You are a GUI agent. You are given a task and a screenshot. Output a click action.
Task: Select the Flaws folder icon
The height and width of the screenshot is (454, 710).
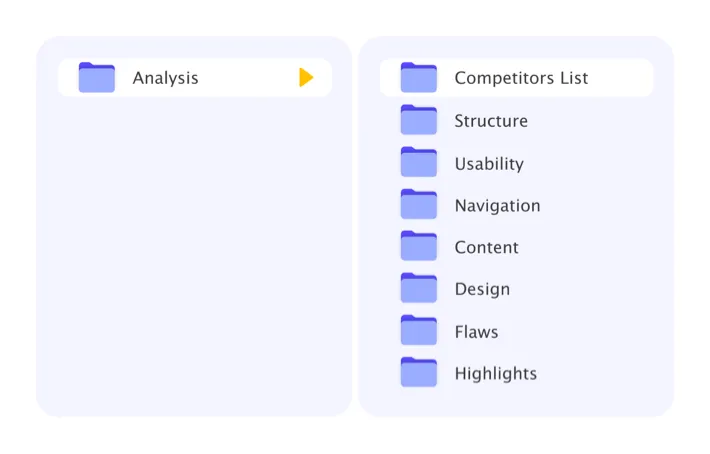click(419, 331)
